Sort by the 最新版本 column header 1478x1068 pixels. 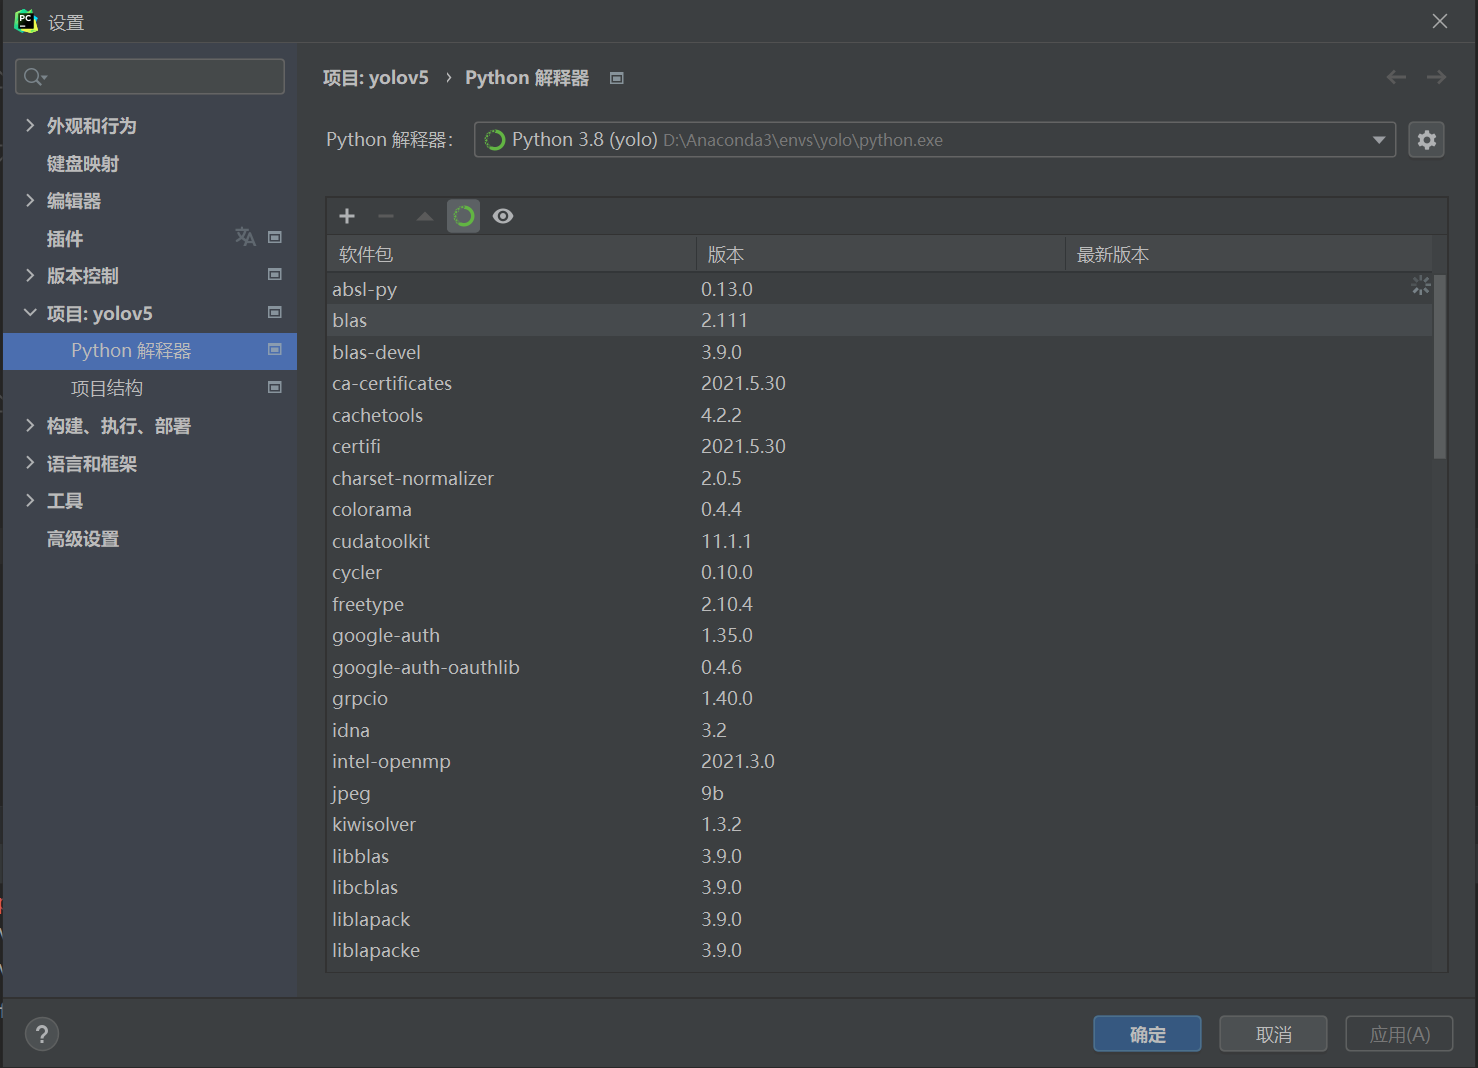(x=1249, y=254)
